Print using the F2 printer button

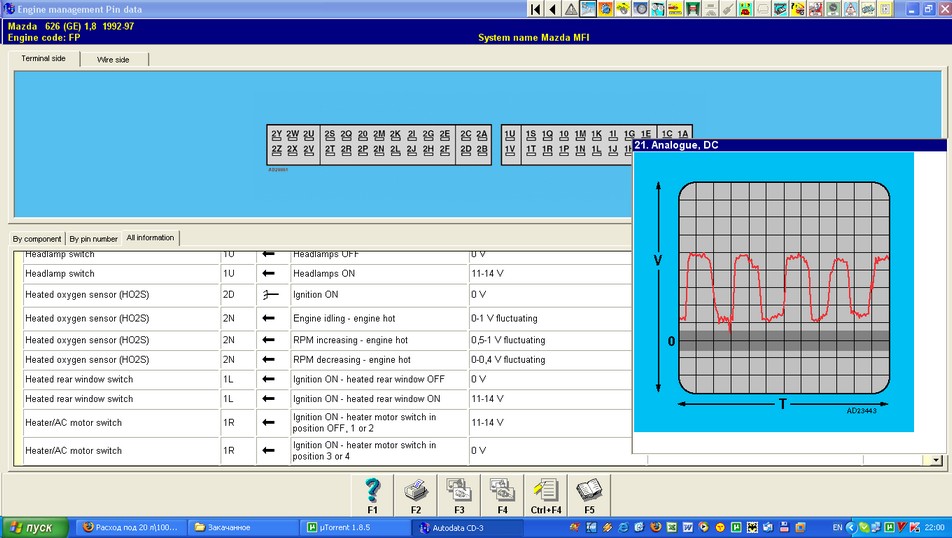416,495
